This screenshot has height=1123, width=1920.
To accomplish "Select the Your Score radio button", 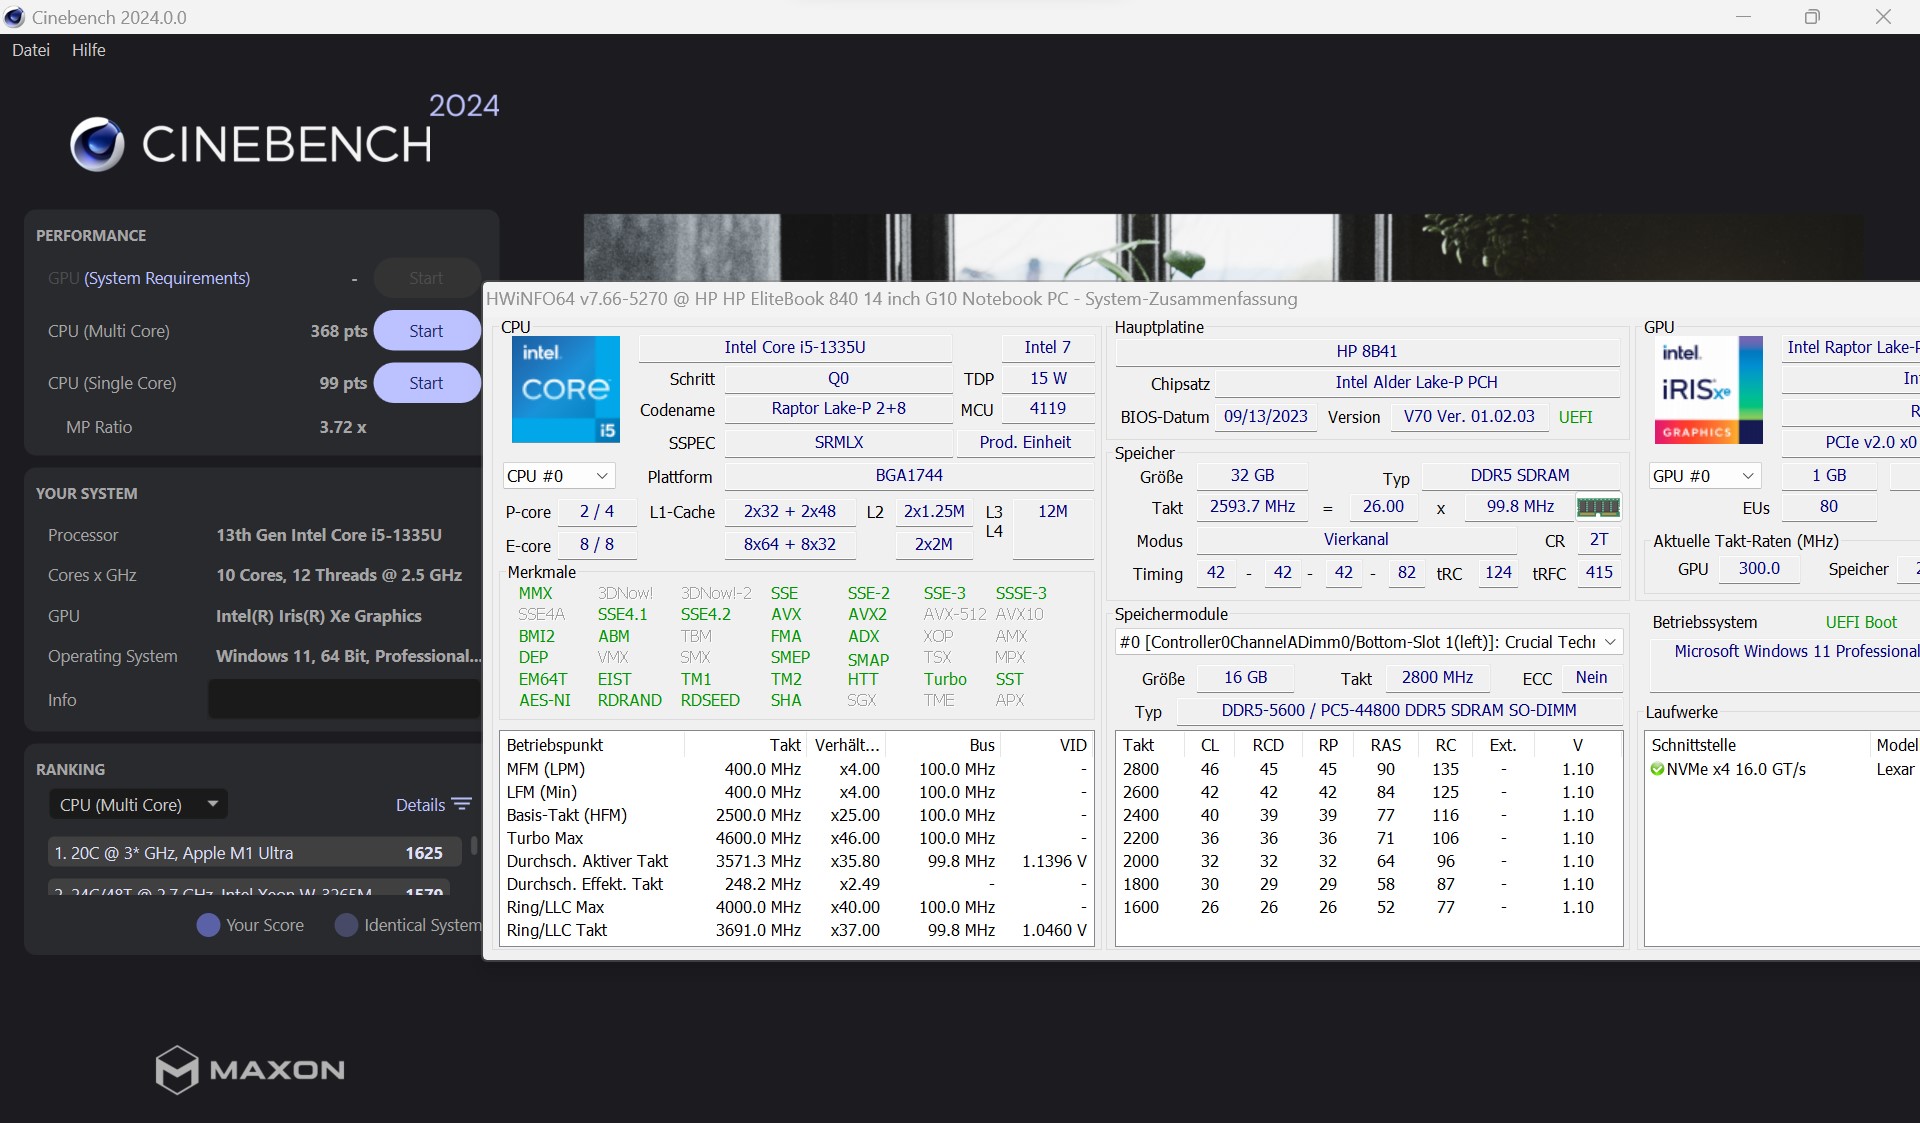I will point(208,925).
